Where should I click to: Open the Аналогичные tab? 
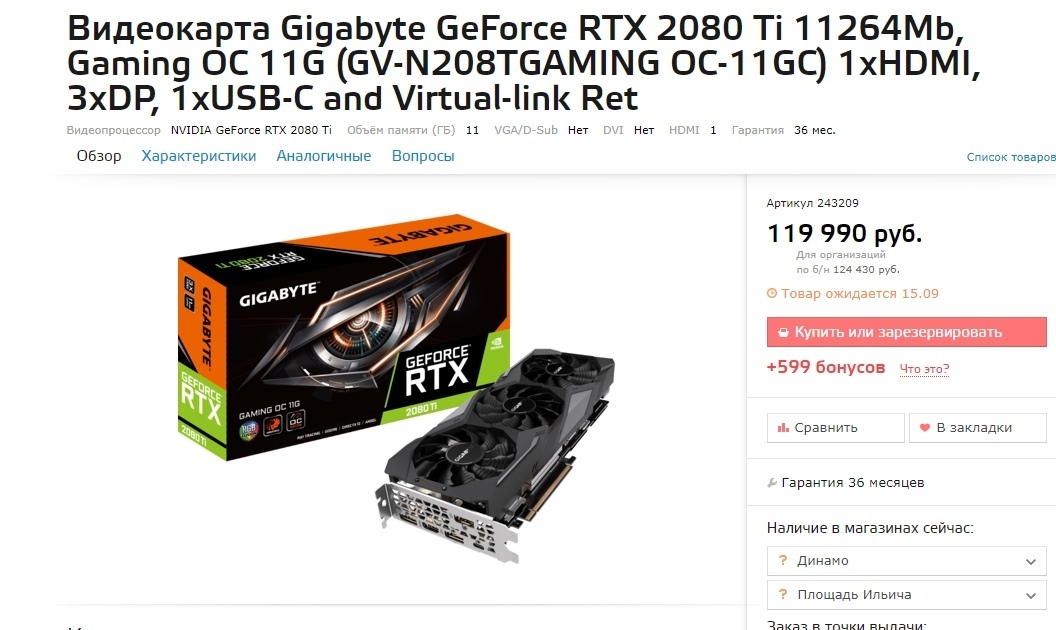323,156
